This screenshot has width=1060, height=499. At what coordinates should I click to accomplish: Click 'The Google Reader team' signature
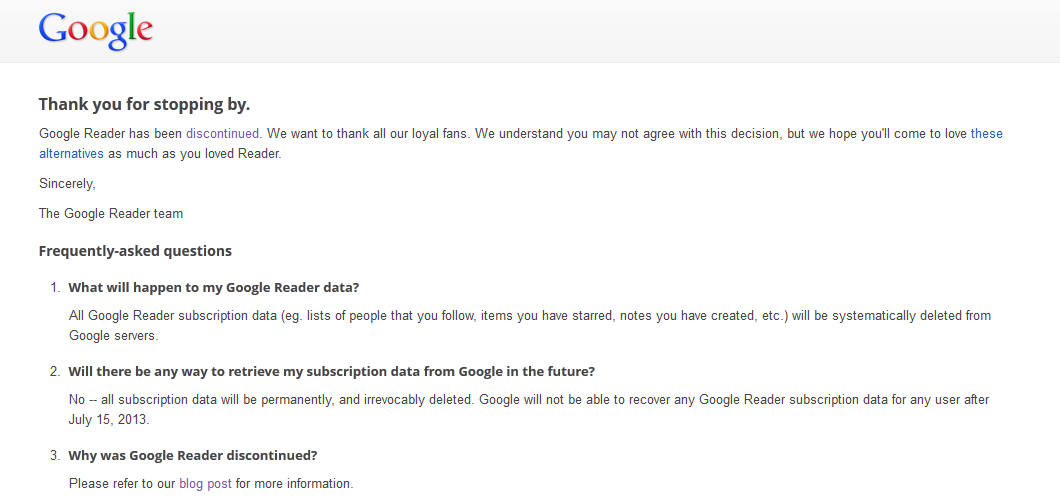[x=111, y=214]
